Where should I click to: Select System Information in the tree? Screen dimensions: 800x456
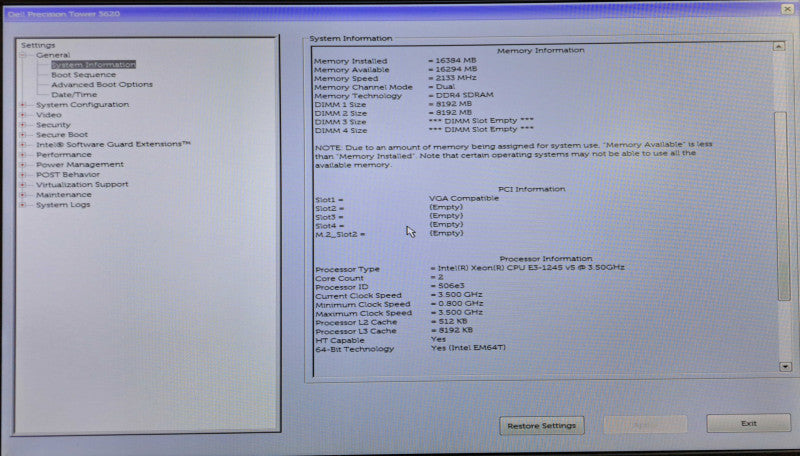pos(93,65)
